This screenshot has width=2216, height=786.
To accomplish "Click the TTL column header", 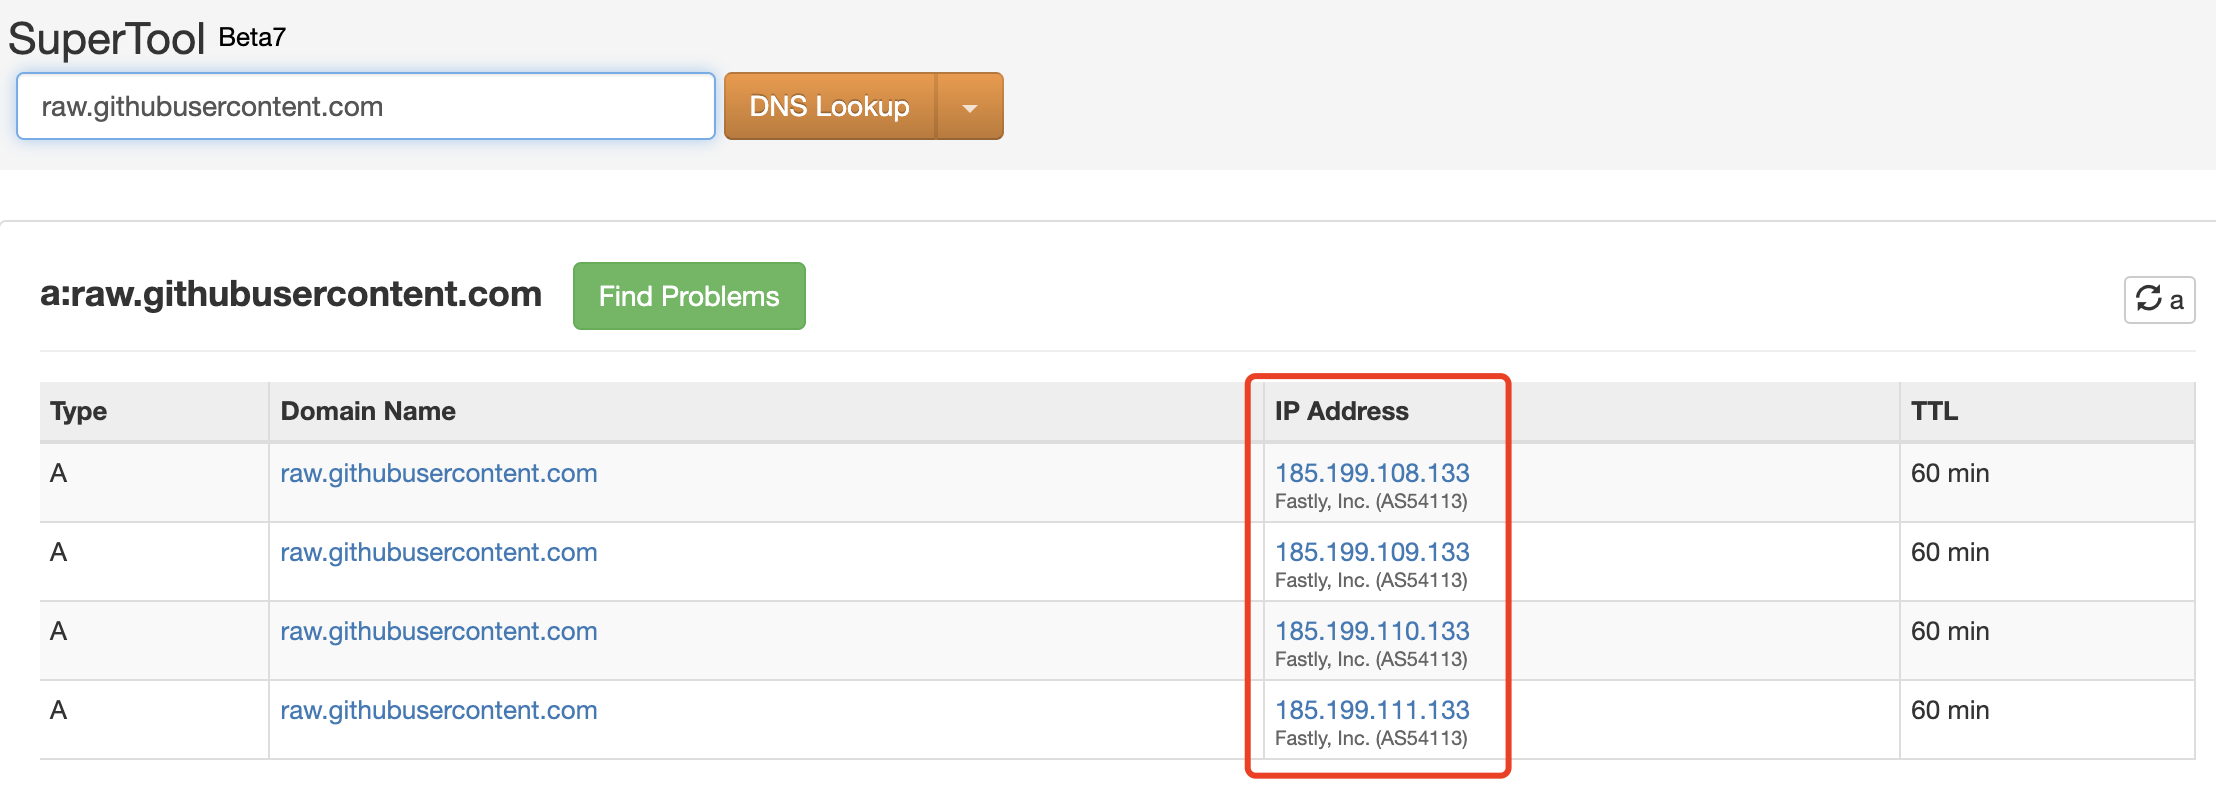I will pos(1934,411).
